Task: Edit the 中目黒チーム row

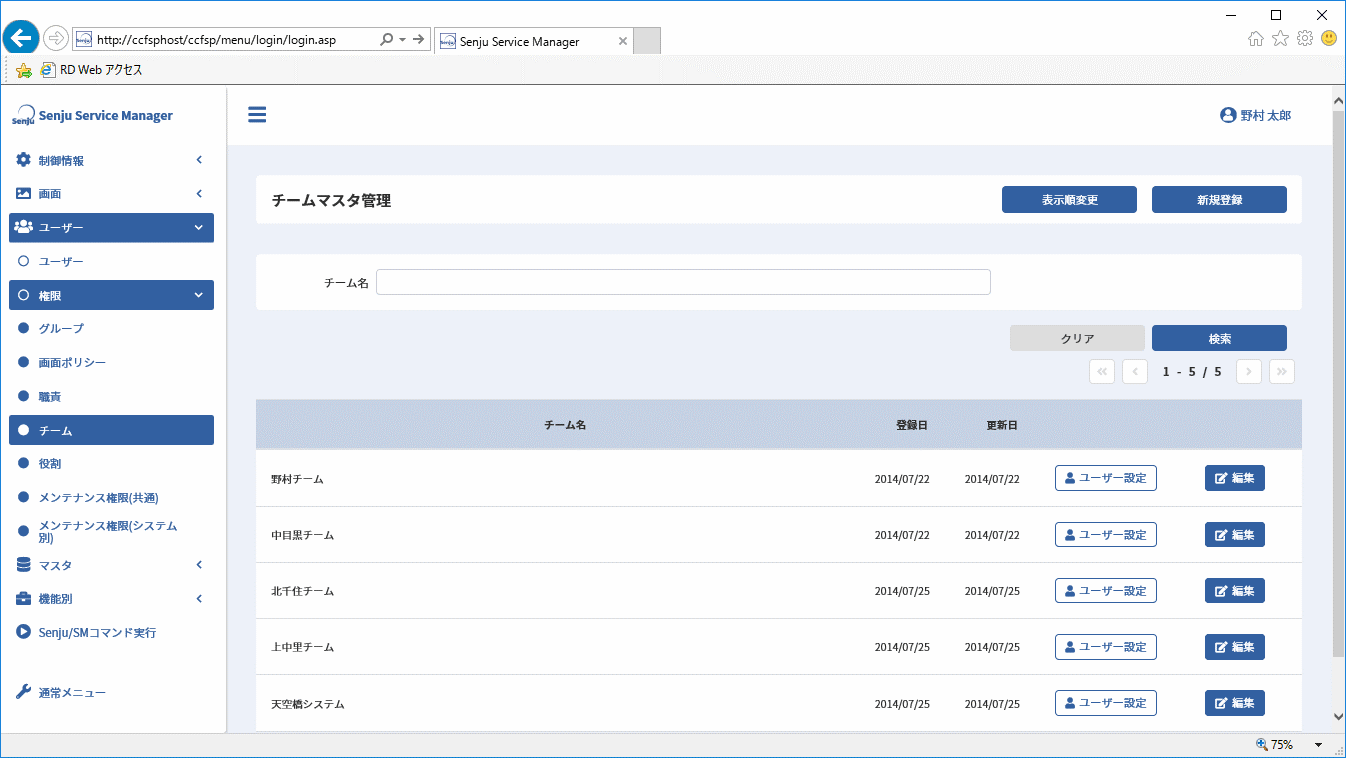Action: click(x=1235, y=535)
